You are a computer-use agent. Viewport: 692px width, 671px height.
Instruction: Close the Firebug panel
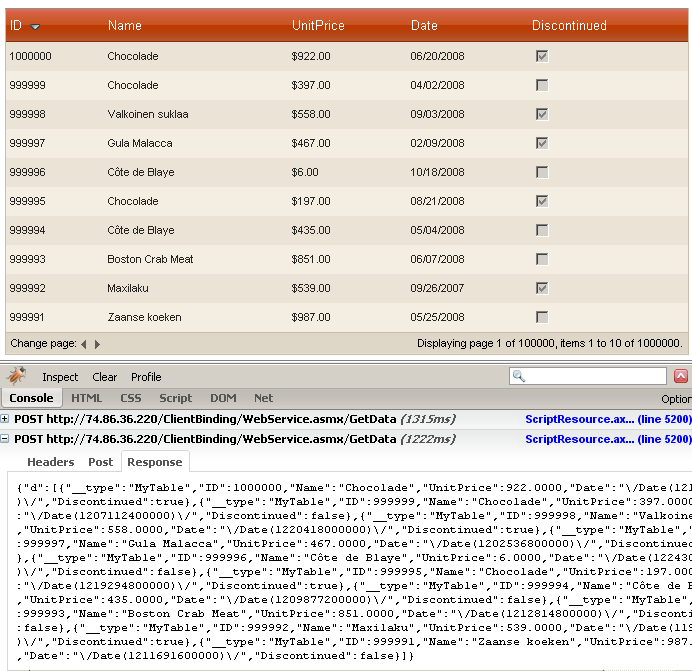(x=681, y=377)
